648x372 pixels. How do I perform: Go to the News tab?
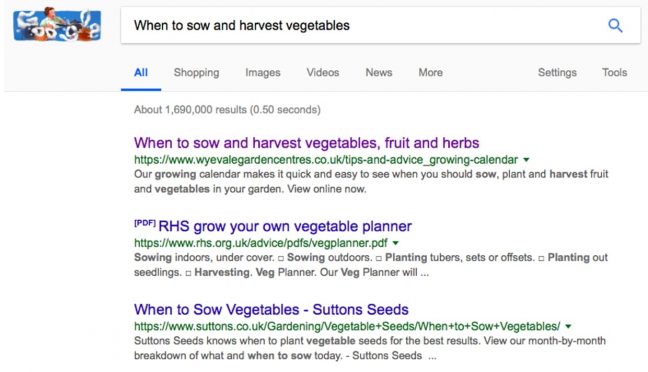pyautogui.click(x=379, y=72)
